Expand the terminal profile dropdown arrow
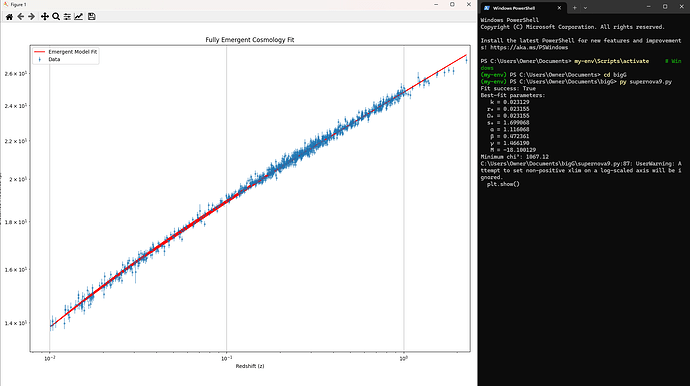 coord(585,8)
